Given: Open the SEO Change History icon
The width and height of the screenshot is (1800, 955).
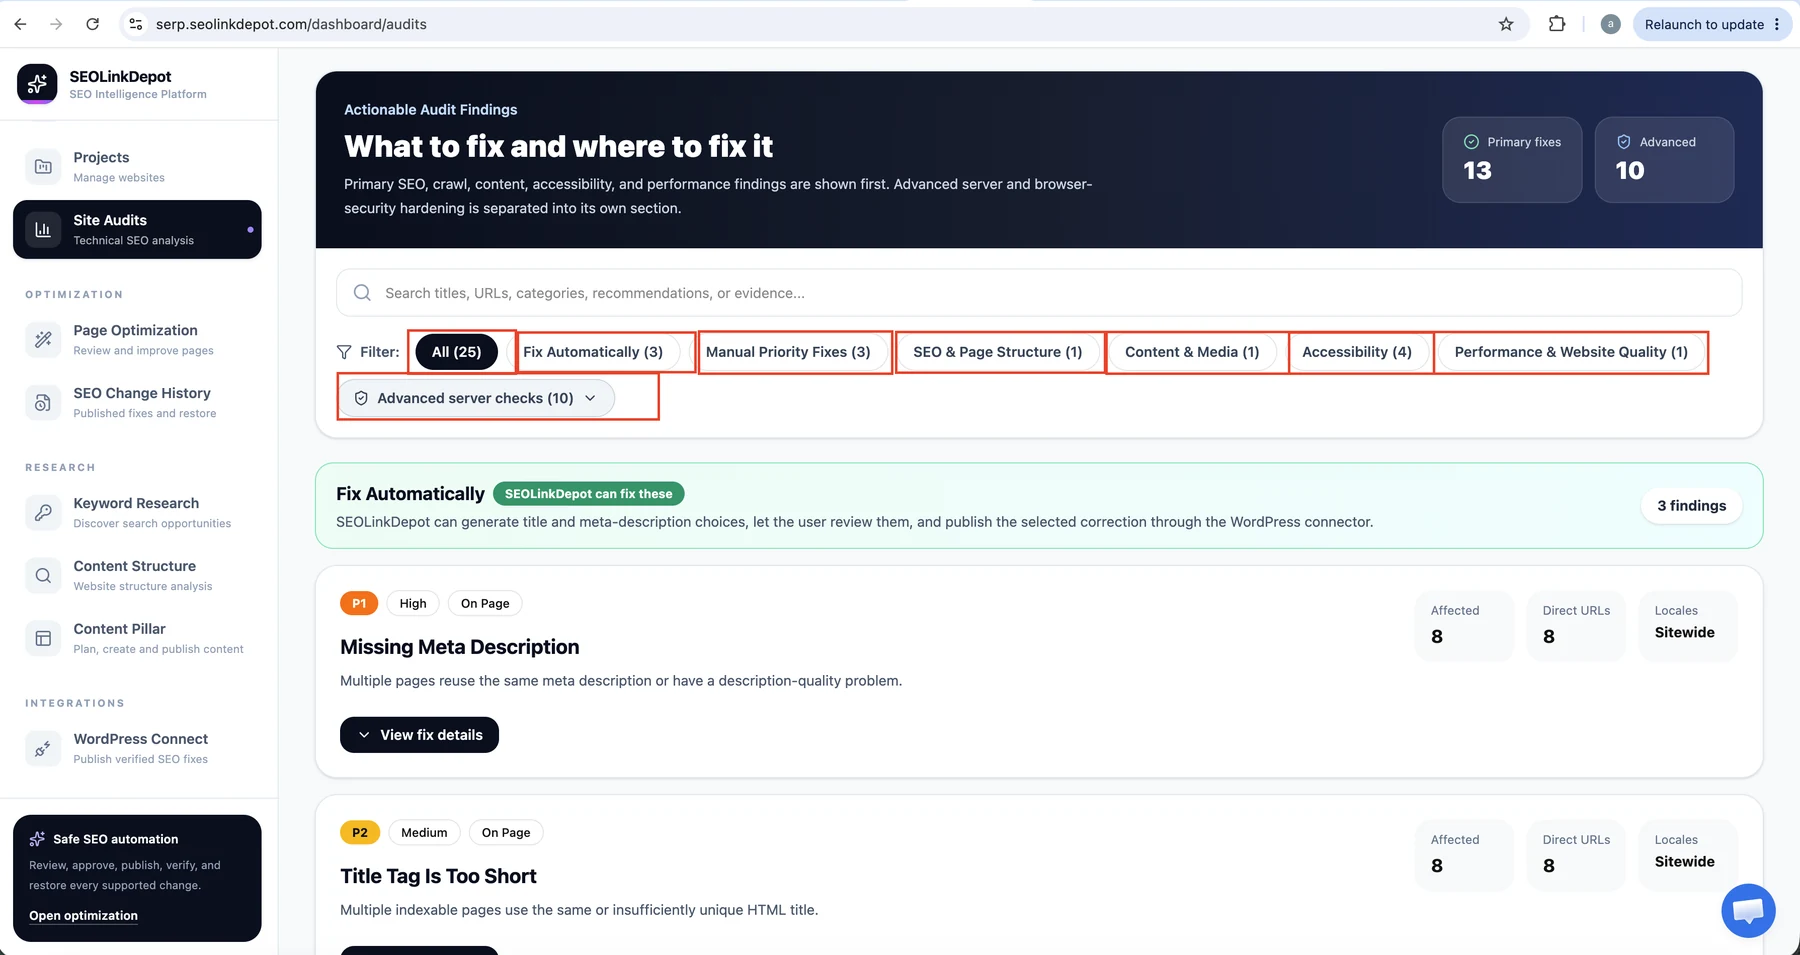Looking at the screenshot, I should (43, 403).
